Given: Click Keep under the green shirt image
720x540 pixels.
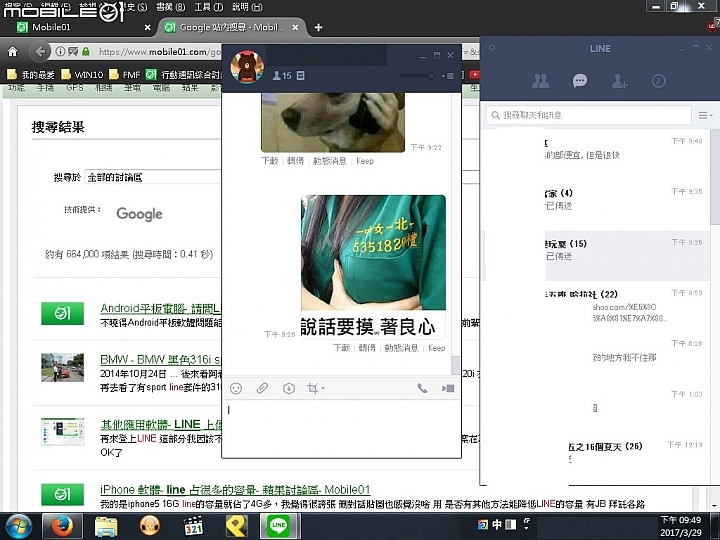Looking at the screenshot, I should (437, 348).
